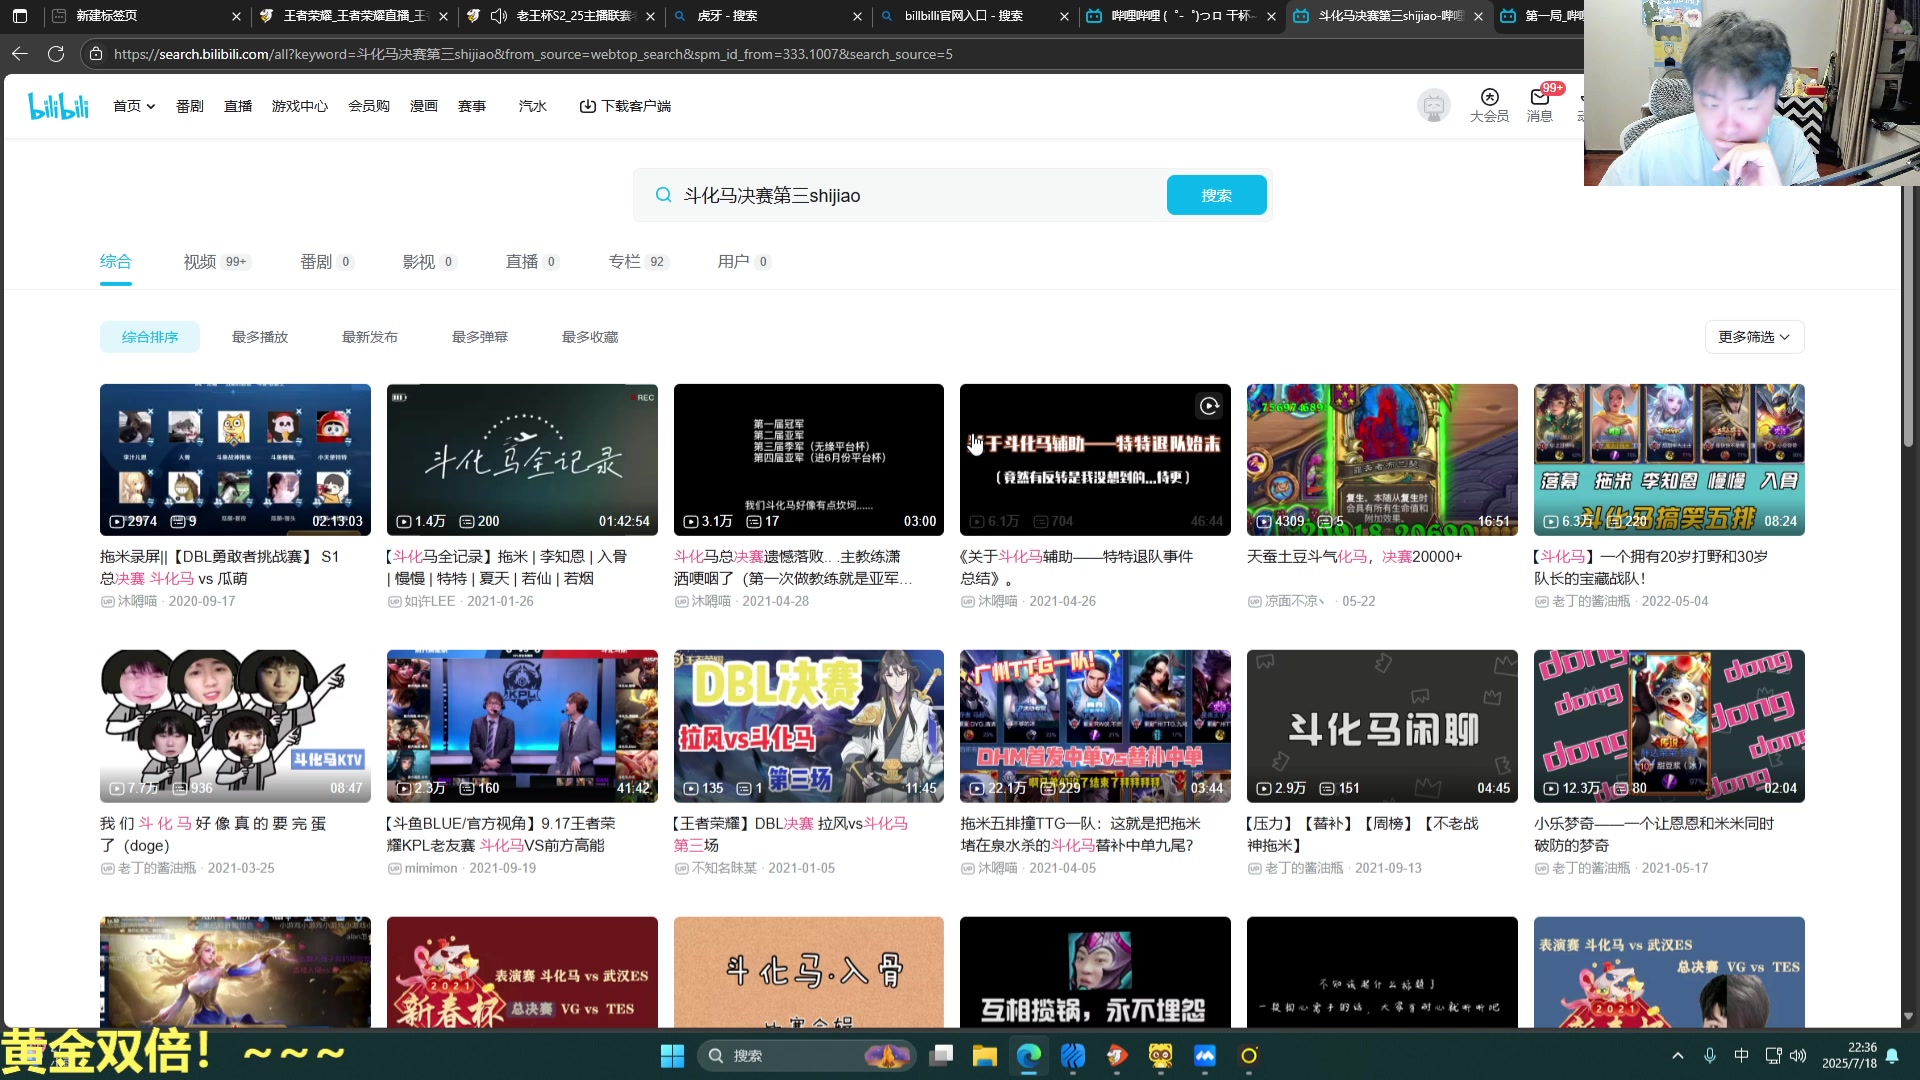Viewport: 1920px width, 1080px height.
Task: Click the volume tray icon
Action: [1798, 1056]
